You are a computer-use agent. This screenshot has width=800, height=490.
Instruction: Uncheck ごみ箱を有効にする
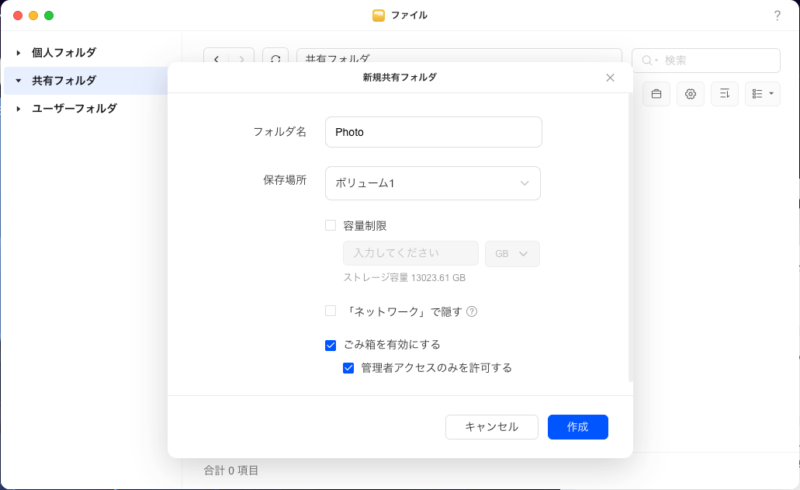[331, 345]
